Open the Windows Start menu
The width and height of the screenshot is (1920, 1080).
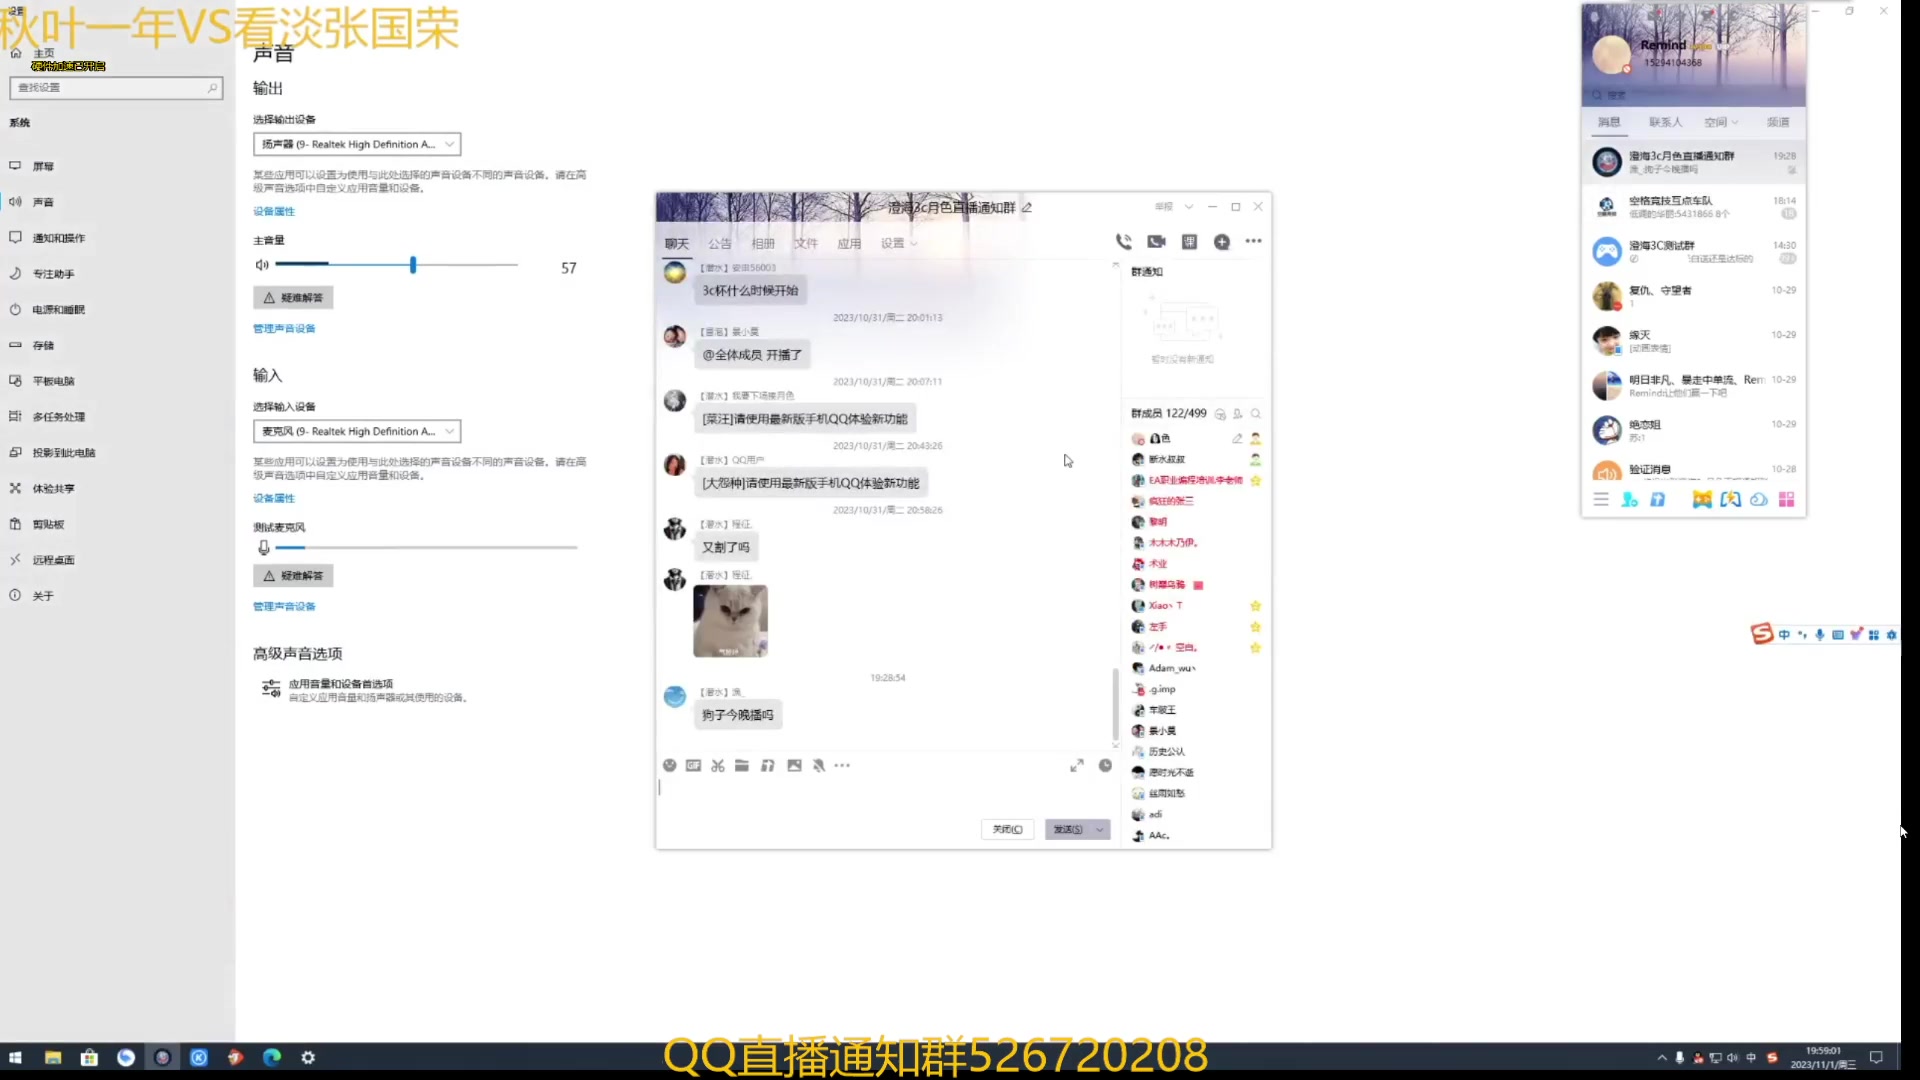tap(15, 1057)
